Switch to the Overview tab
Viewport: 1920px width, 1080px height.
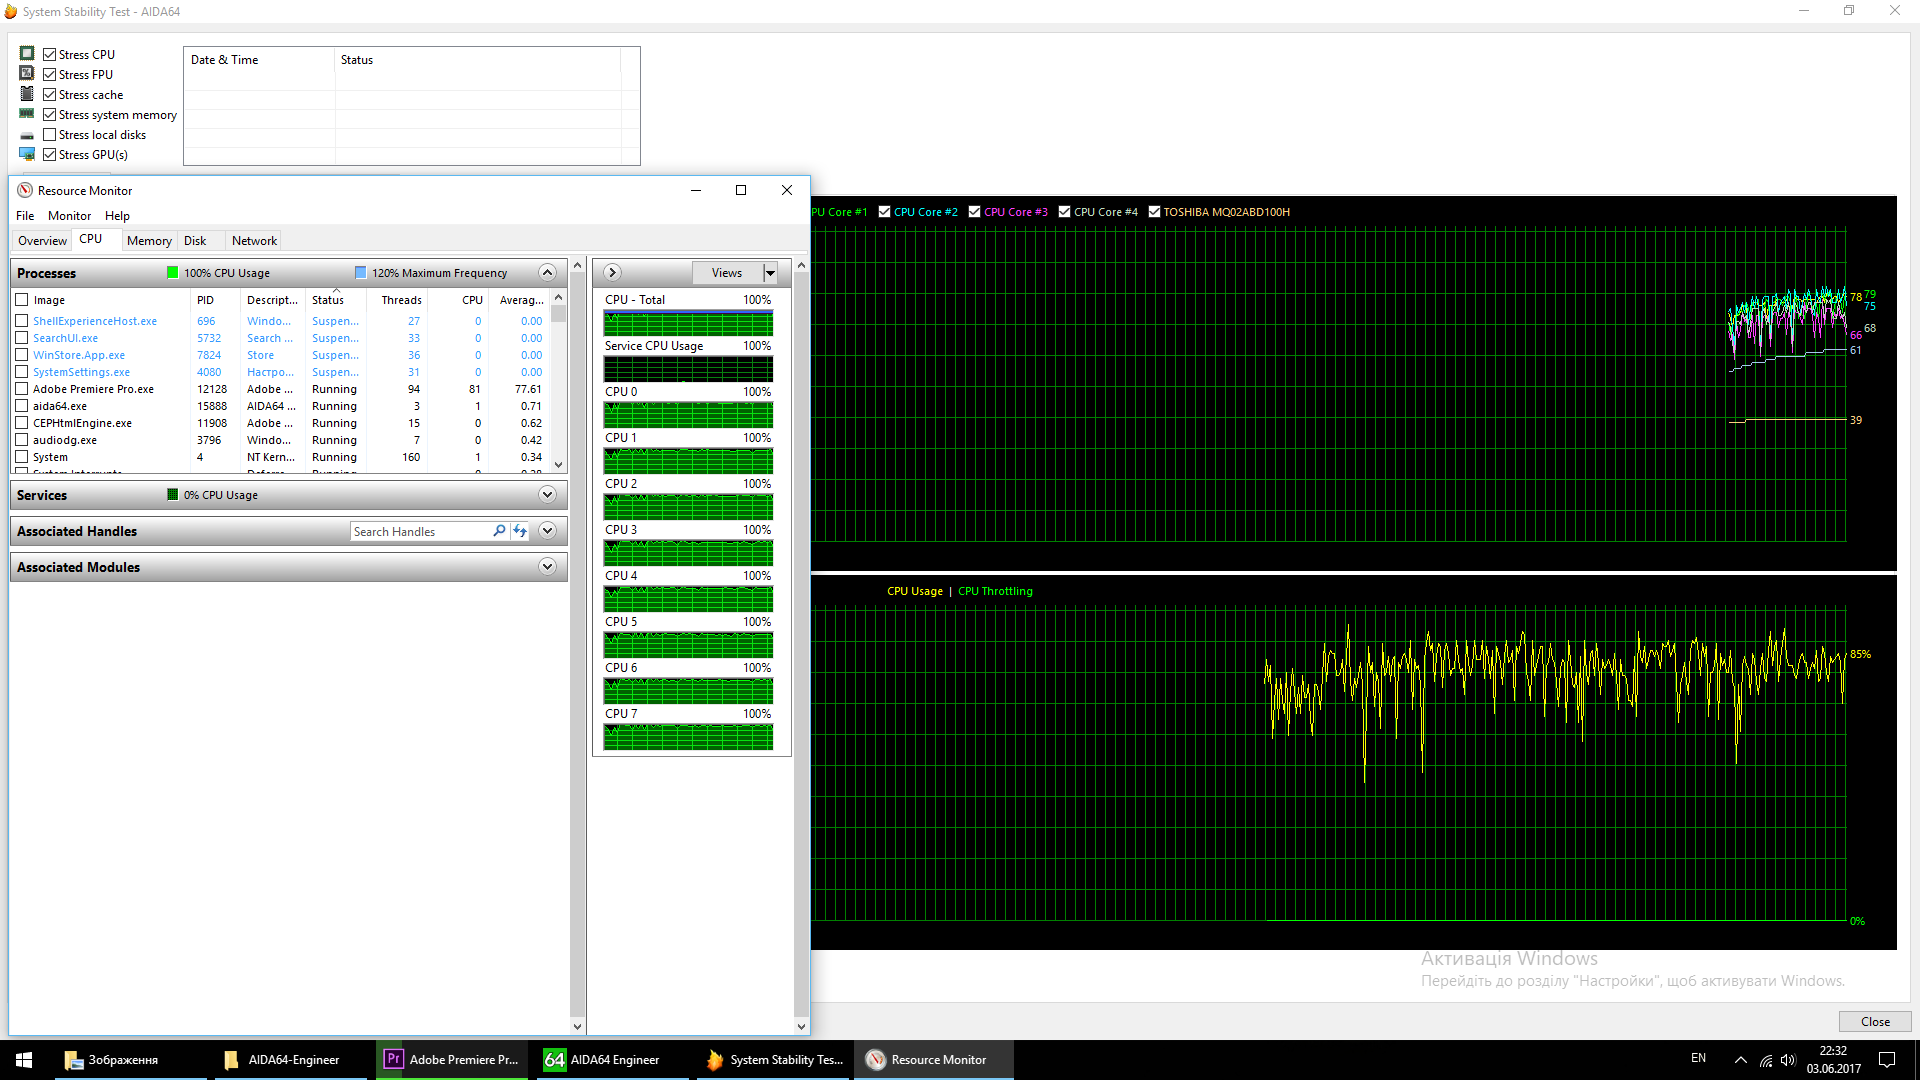click(42, 240)
